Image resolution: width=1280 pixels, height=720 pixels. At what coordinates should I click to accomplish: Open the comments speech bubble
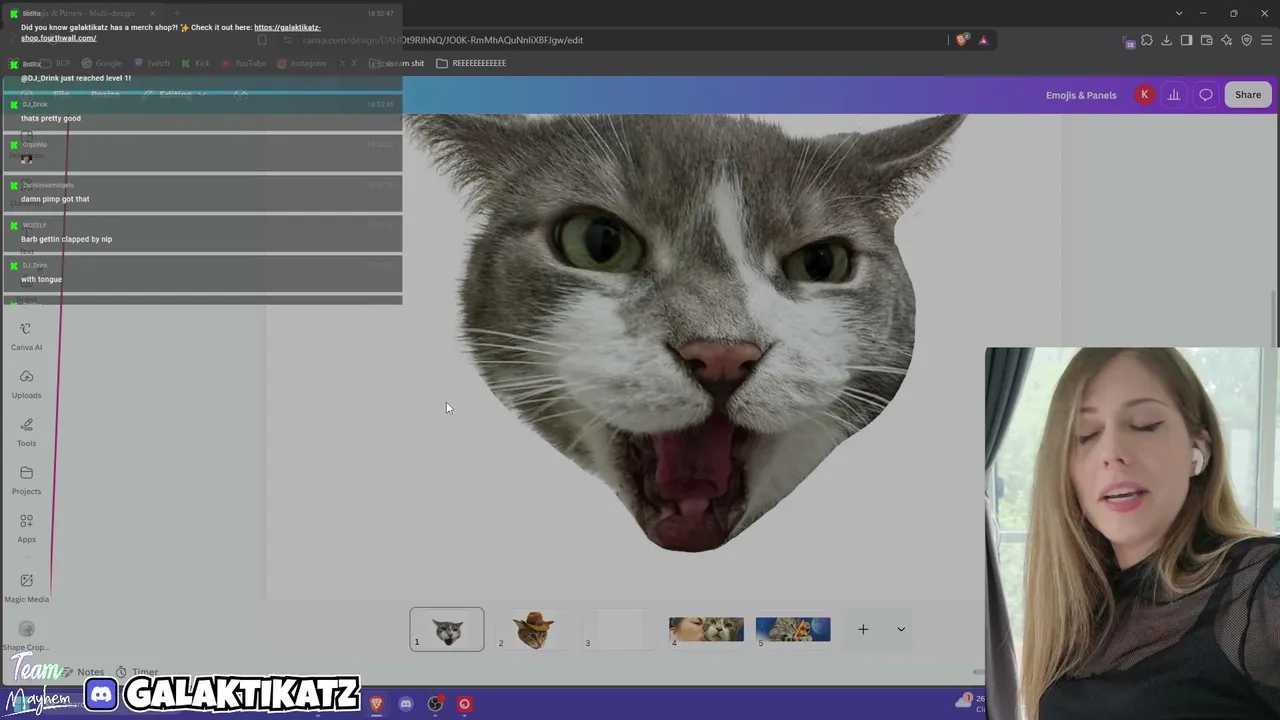1206,95
